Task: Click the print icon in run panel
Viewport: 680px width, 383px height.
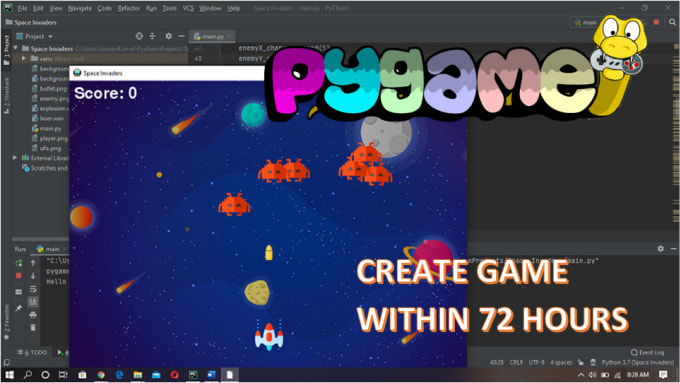Action: [33, 315]
